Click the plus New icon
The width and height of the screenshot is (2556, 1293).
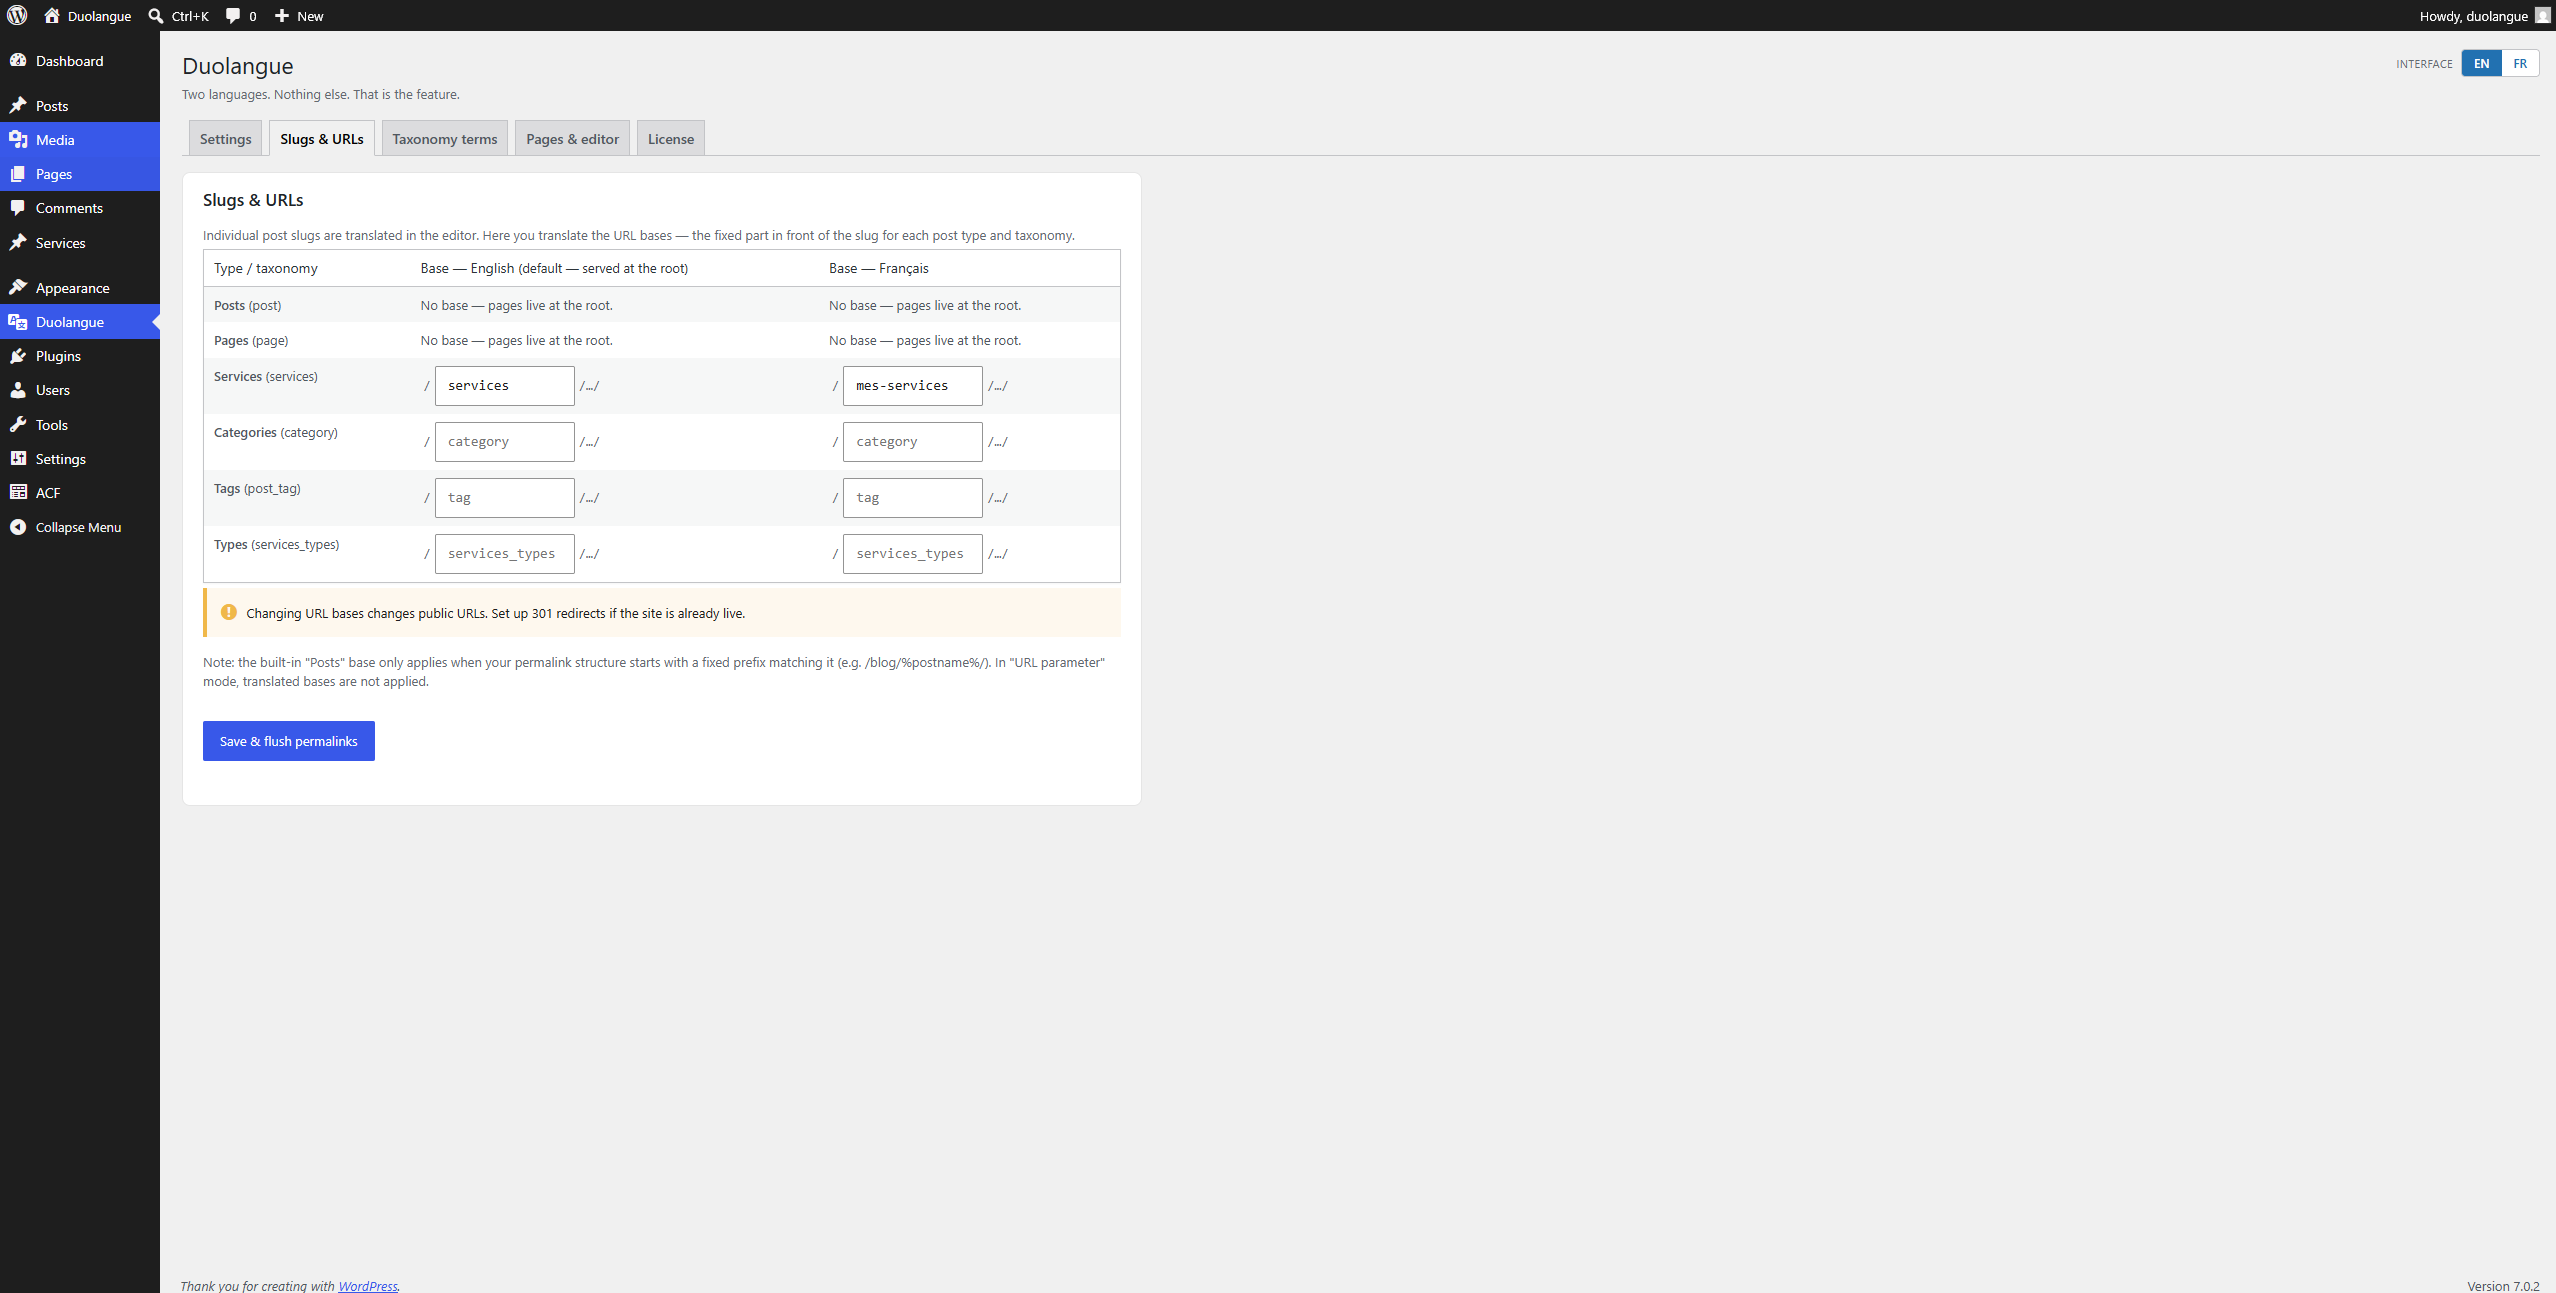[282, 15]
